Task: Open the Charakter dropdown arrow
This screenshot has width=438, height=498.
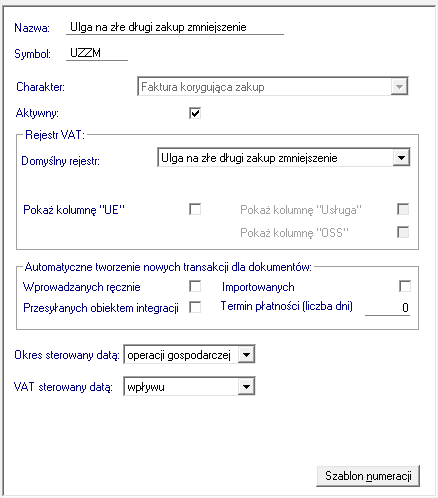Action: 399,87
